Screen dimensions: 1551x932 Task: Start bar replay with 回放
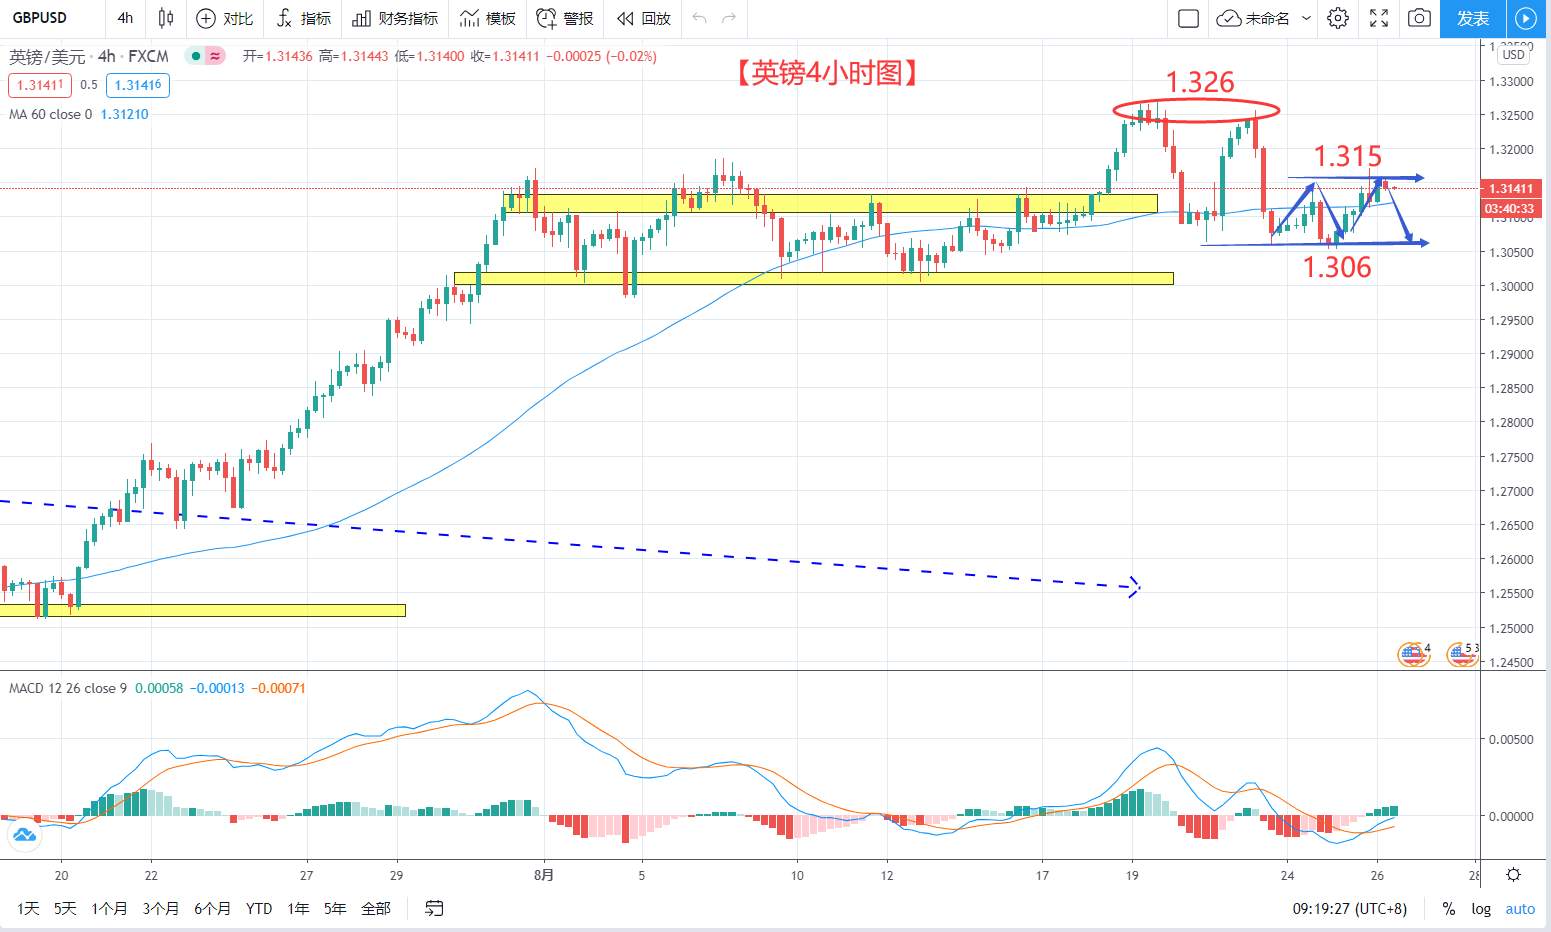tap(644, 18)
